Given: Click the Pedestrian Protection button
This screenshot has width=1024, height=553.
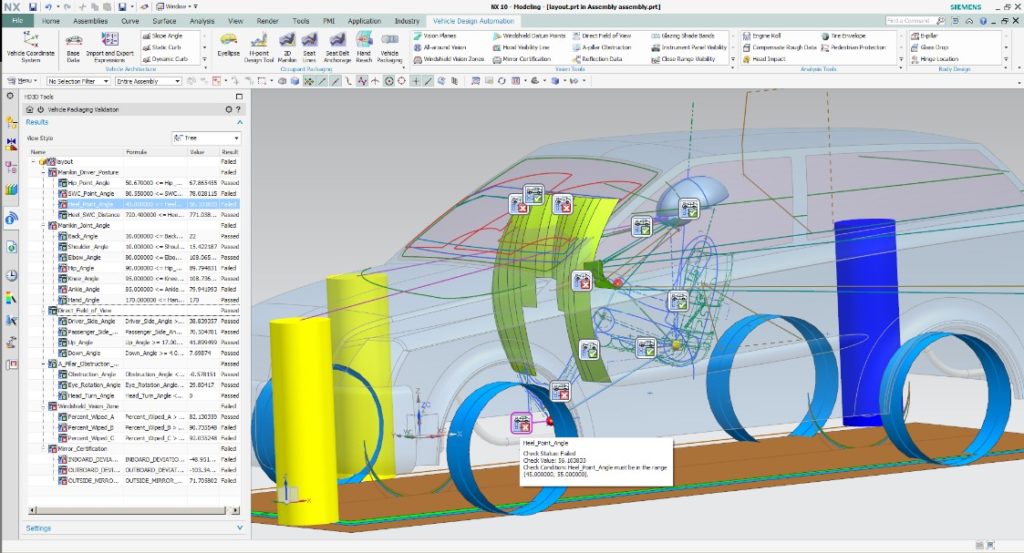Looking at the screenshot, I should (x=857, y=47).
